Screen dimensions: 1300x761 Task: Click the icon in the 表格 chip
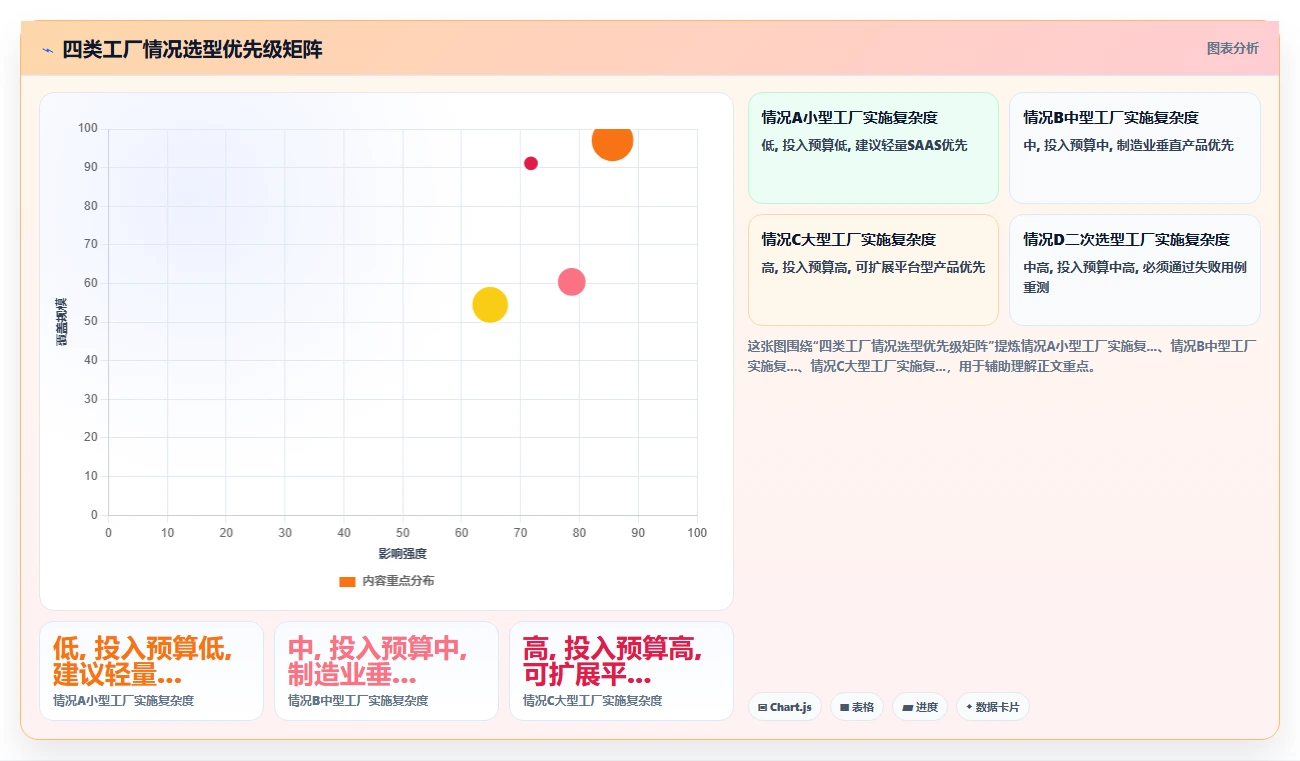844,707
